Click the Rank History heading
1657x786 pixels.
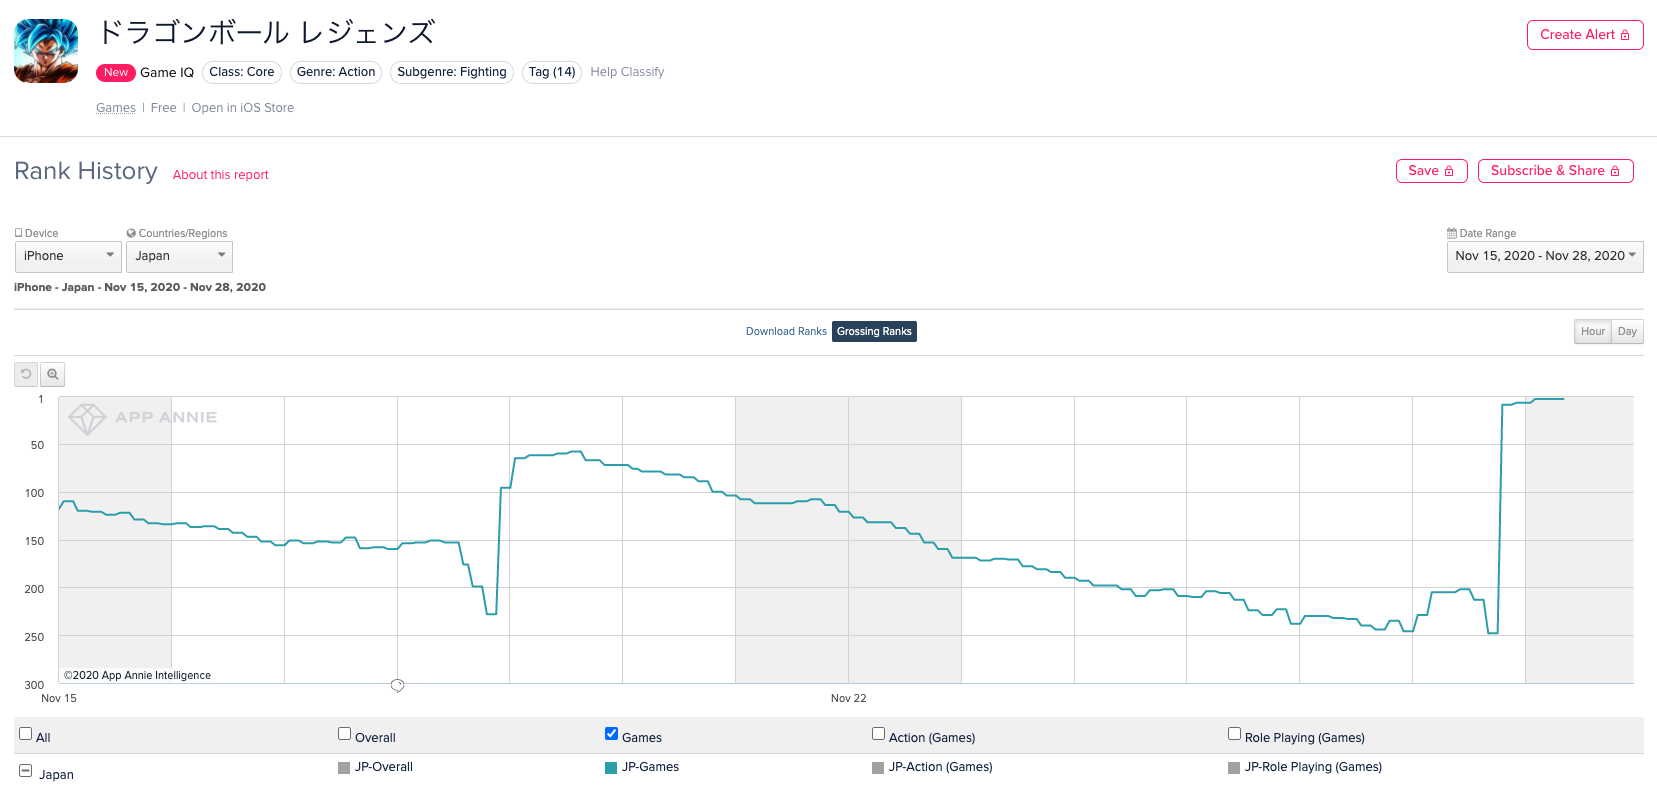(86, 171)
